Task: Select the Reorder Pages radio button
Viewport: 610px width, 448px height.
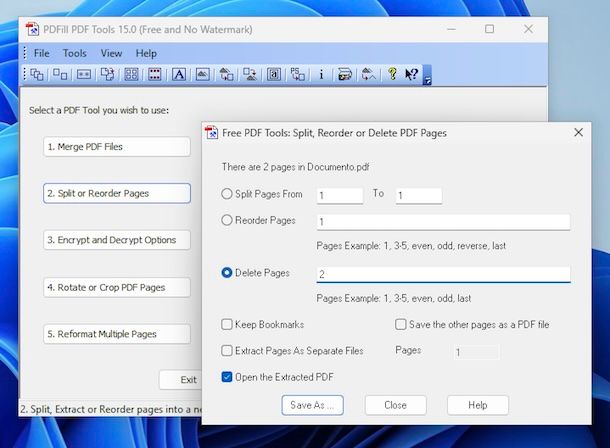Action: (x=227, y=220)
